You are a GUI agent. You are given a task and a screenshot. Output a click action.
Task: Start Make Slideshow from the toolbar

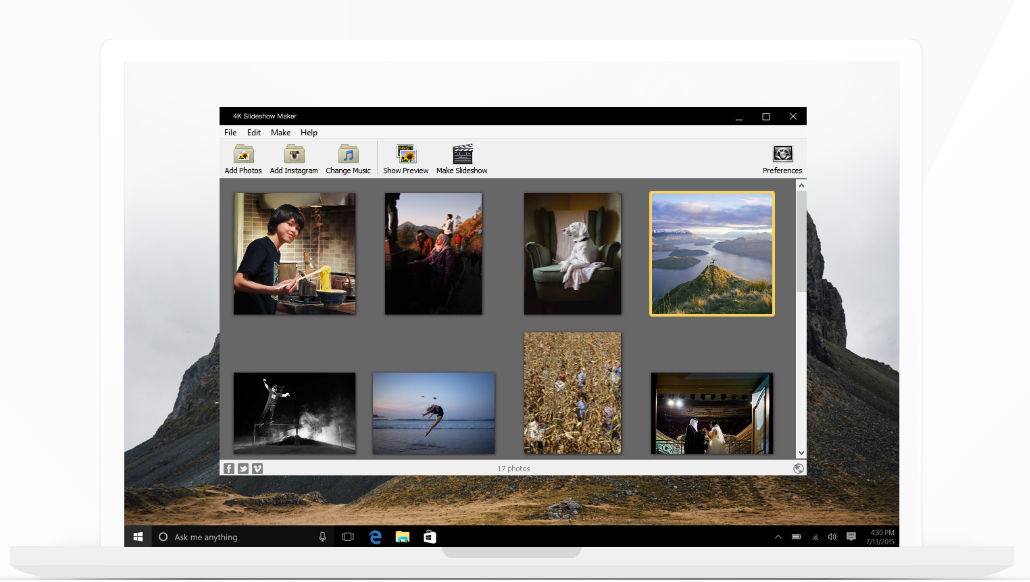pos(462,155)
